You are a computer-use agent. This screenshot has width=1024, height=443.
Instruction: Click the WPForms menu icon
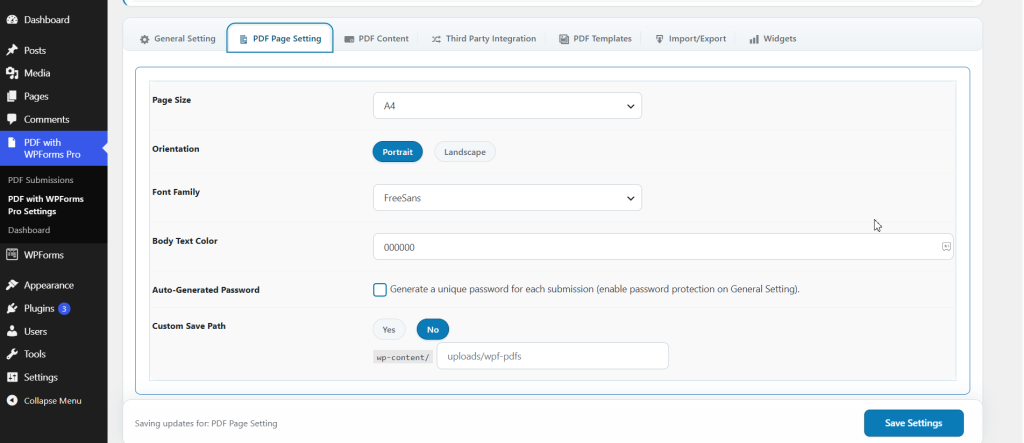coord(12,255)
